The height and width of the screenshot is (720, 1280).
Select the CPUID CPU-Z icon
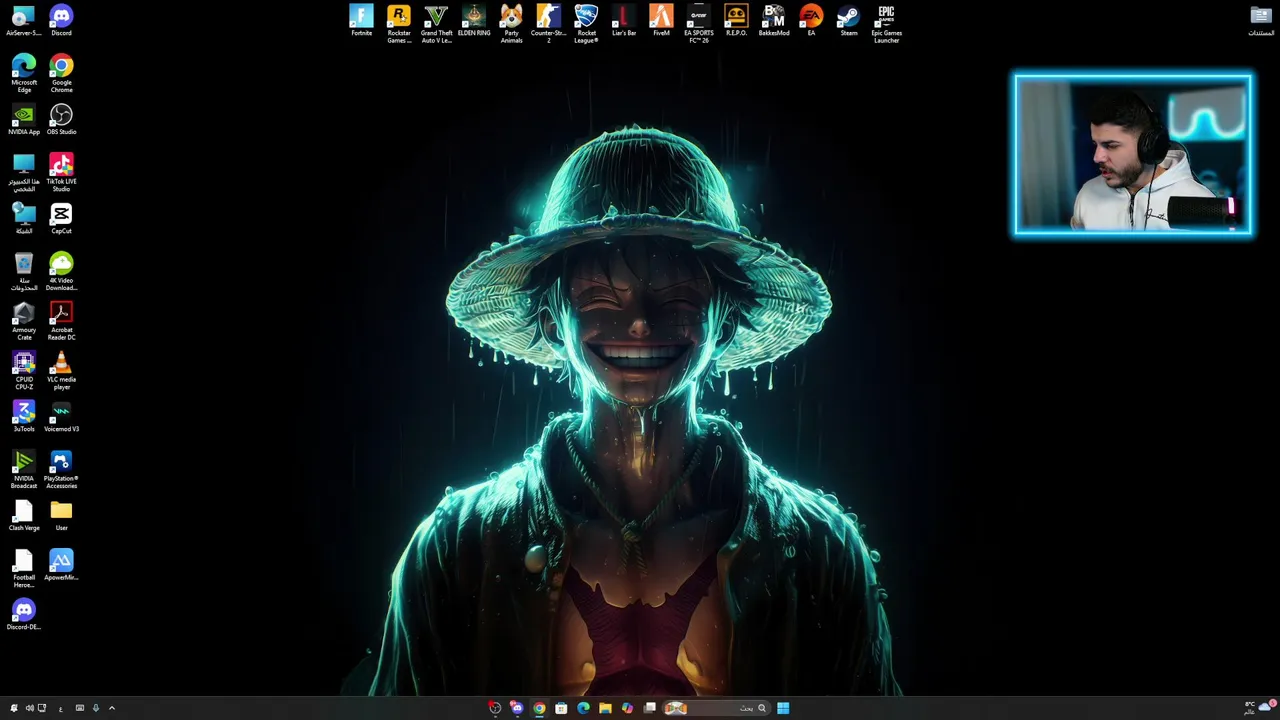(x=24, y=371)
